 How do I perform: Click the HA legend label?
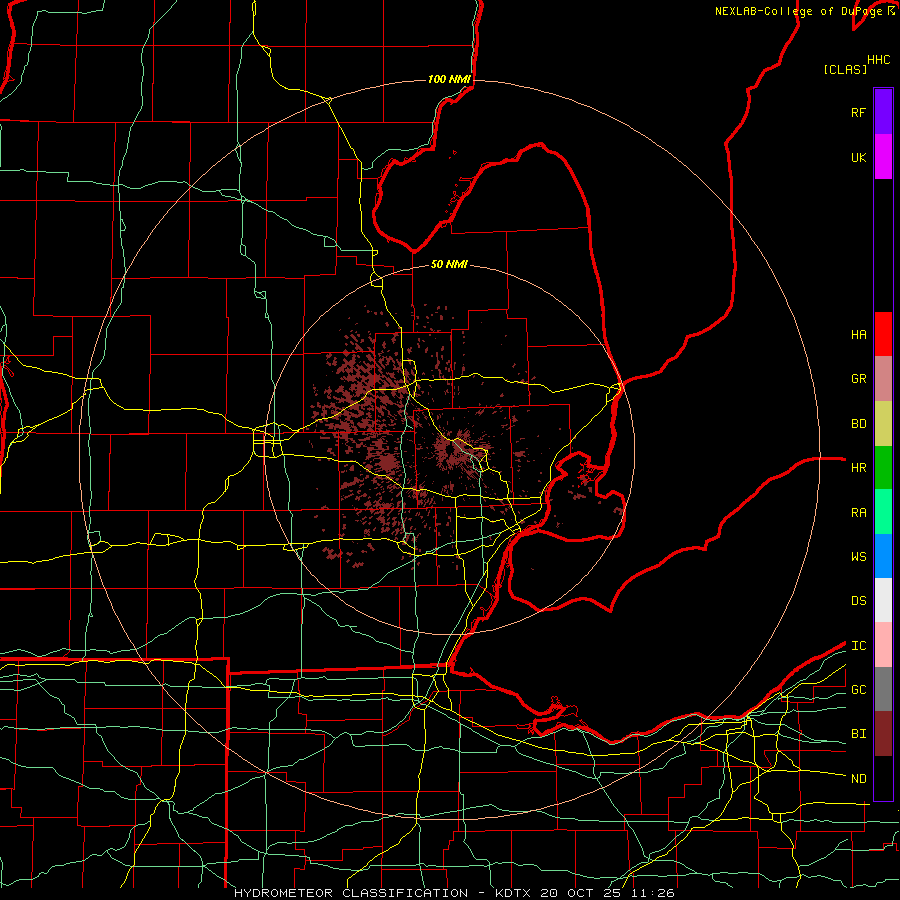858,335
